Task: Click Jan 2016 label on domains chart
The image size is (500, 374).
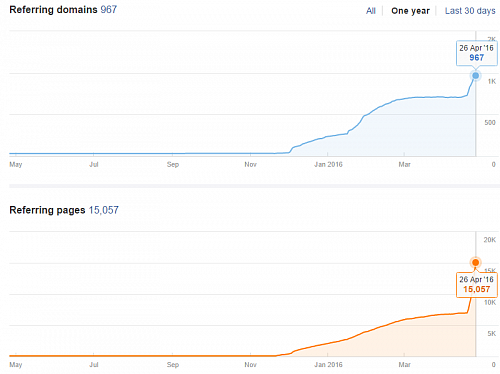Action: tap(328, 164)
